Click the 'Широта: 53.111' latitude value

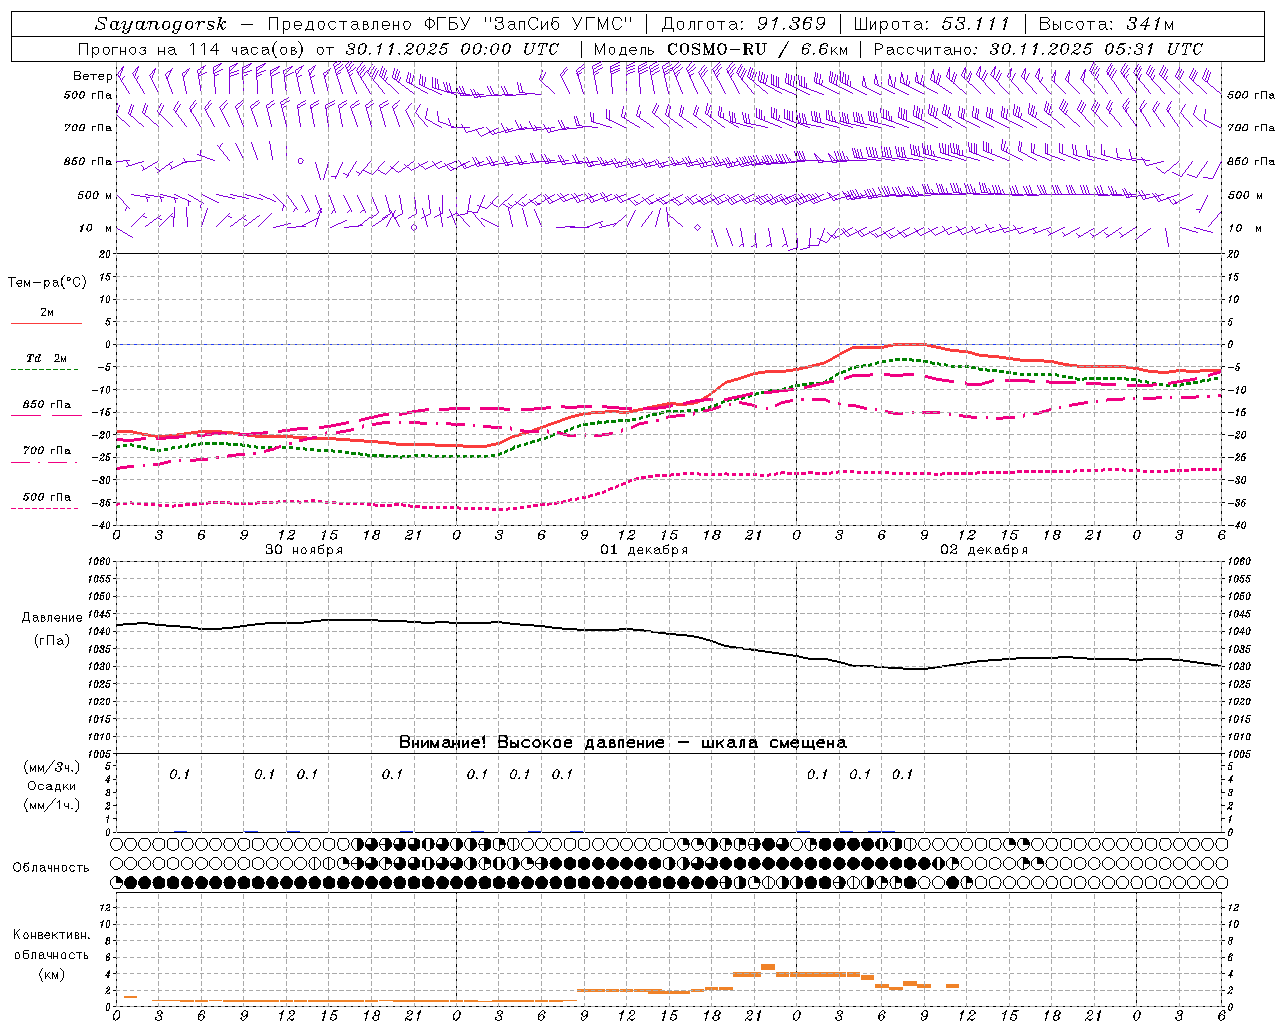(x=932, y=24)
